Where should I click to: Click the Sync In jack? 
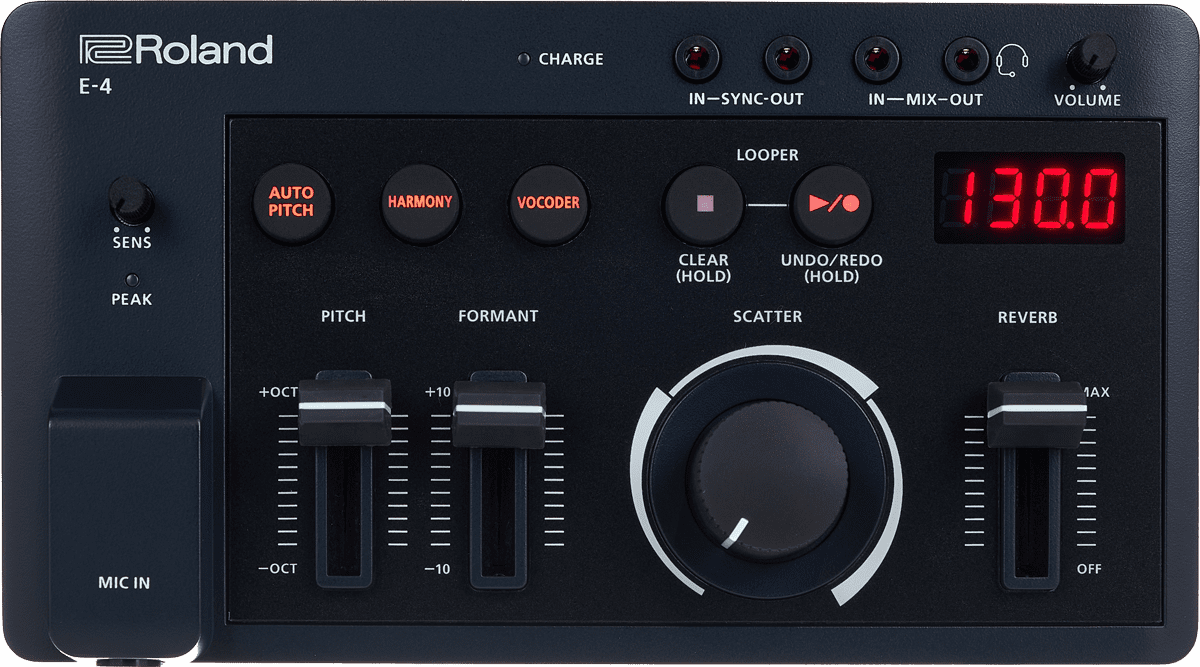[x=699, y=58]
